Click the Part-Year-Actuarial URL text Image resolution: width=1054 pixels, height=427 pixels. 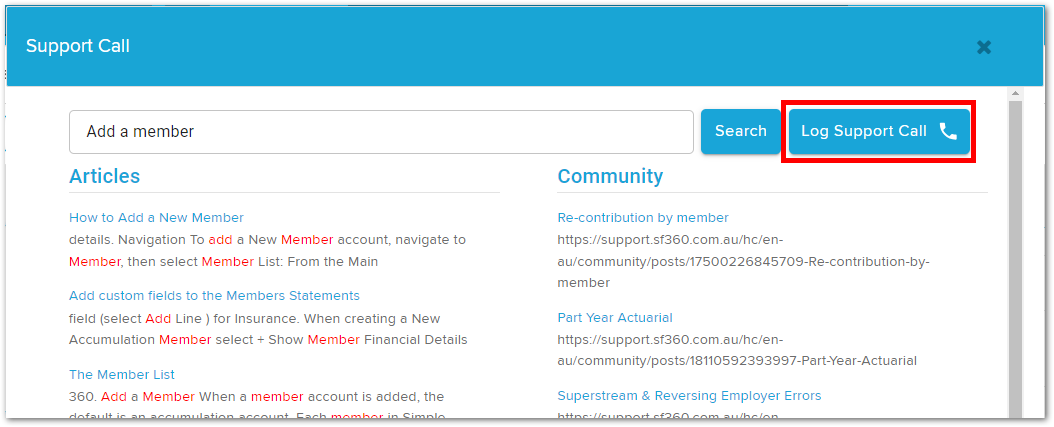(x=737, y=350)
